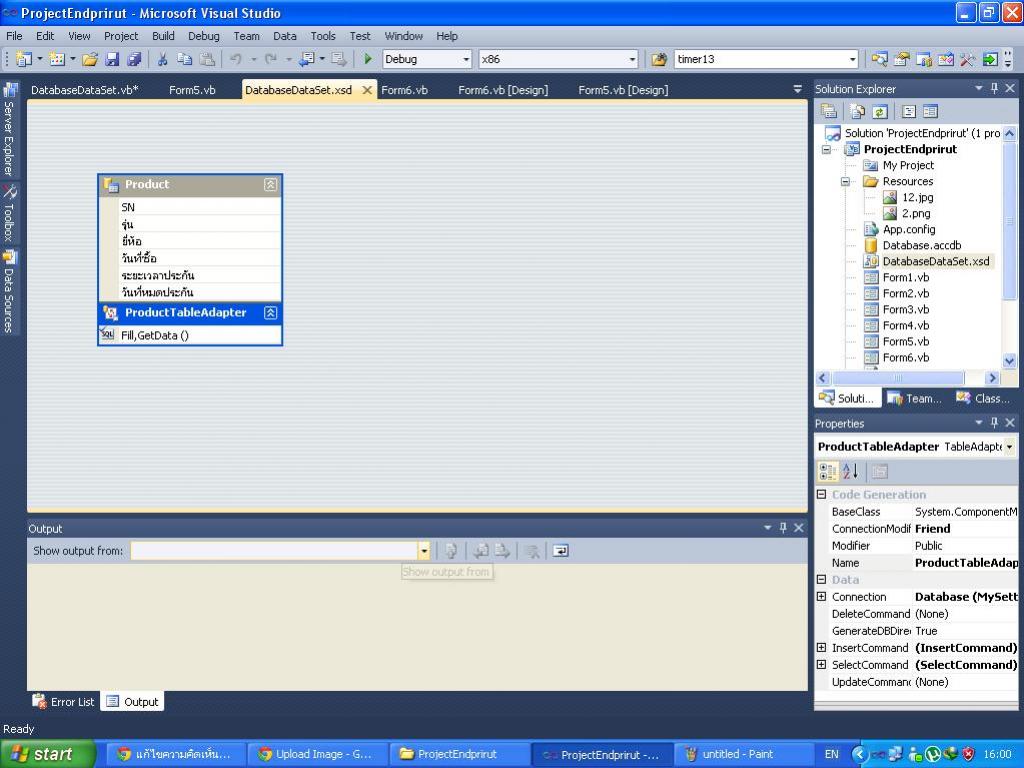Click the Navigate Backward toolbar icon
The image size is (1024, 768).
click(306, 59)
